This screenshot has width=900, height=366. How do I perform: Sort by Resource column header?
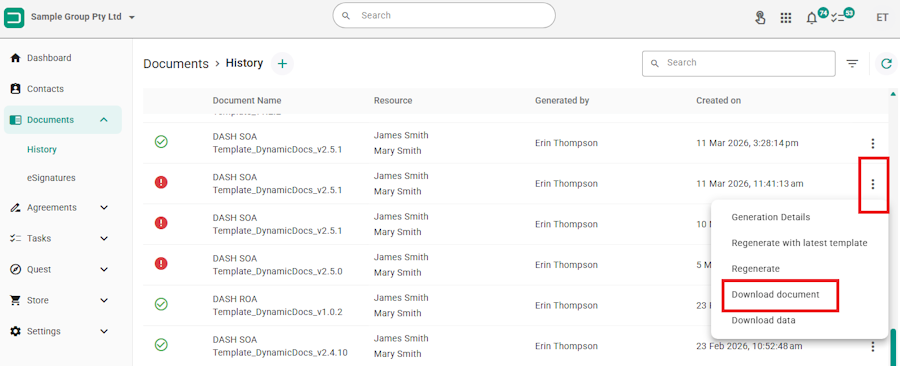tap(393, 100)
